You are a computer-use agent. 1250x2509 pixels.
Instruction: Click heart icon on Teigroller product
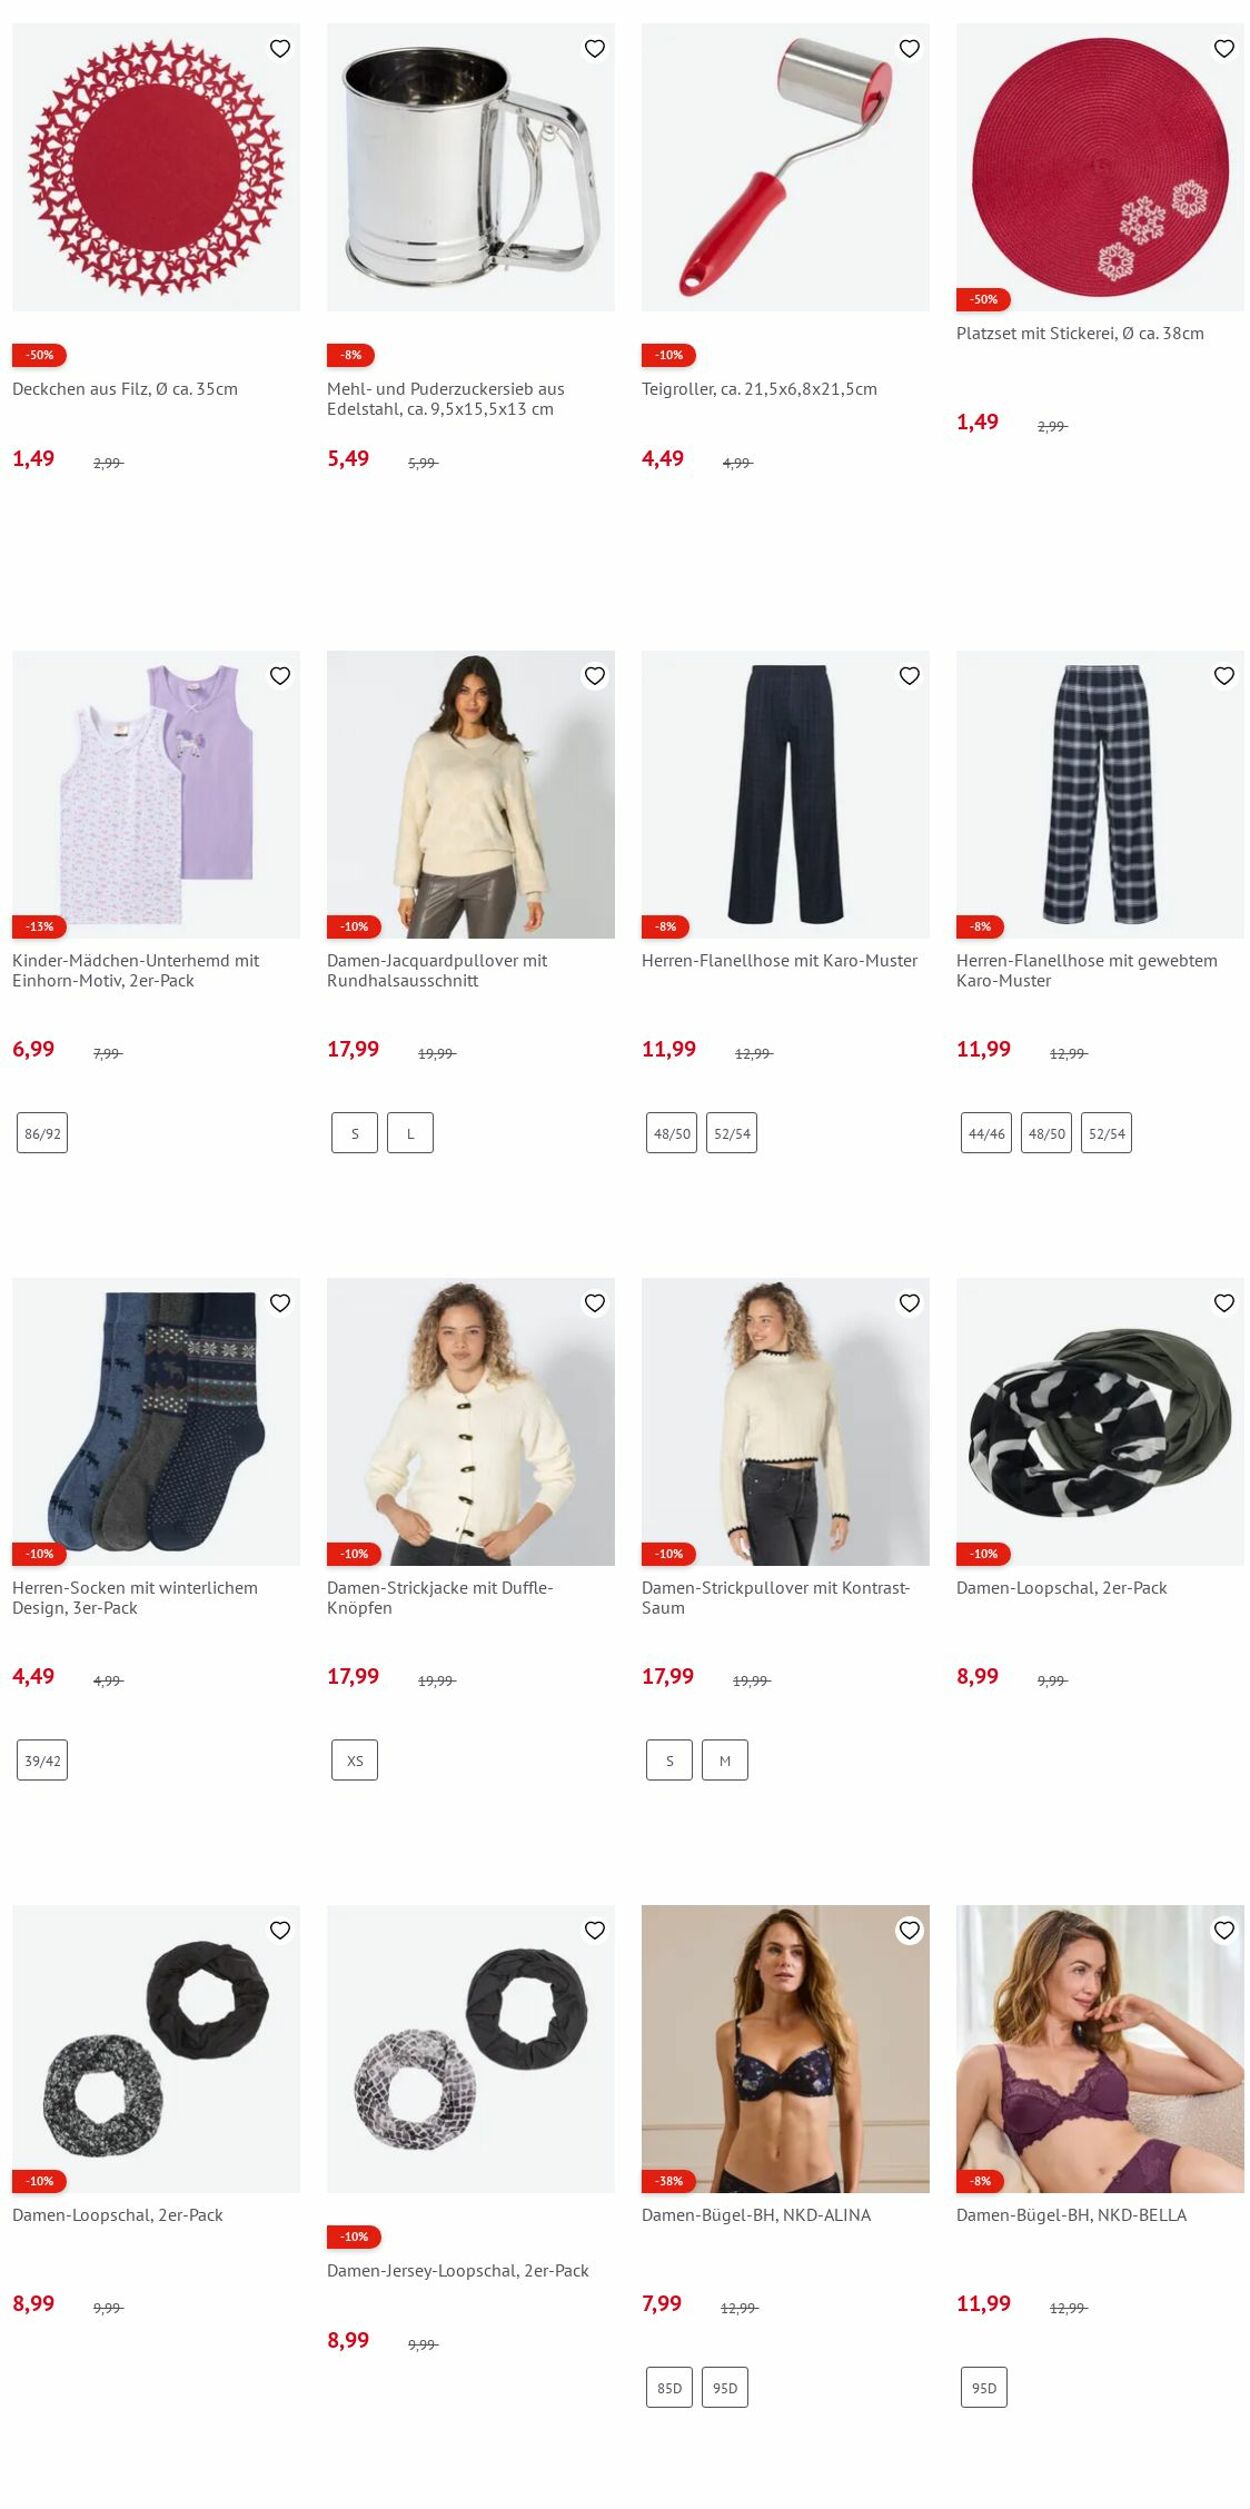909,48
